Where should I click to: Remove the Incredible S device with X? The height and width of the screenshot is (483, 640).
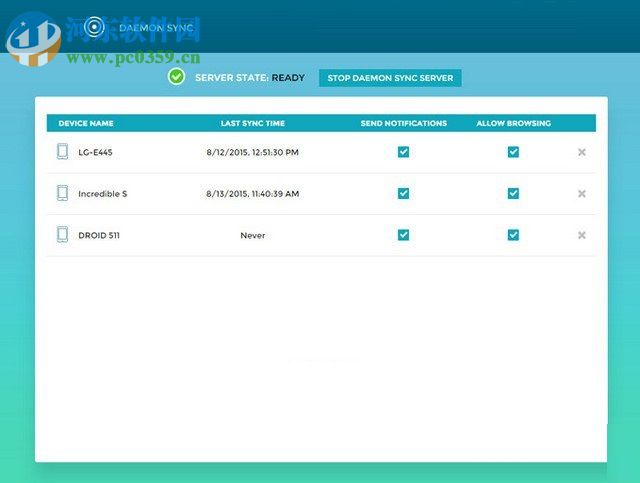pos(582,194)
